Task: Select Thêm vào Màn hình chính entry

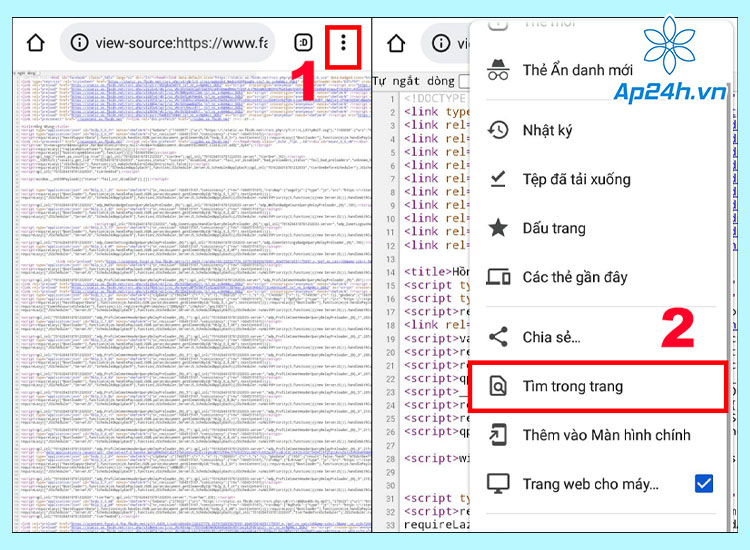Action: (607, 435)
